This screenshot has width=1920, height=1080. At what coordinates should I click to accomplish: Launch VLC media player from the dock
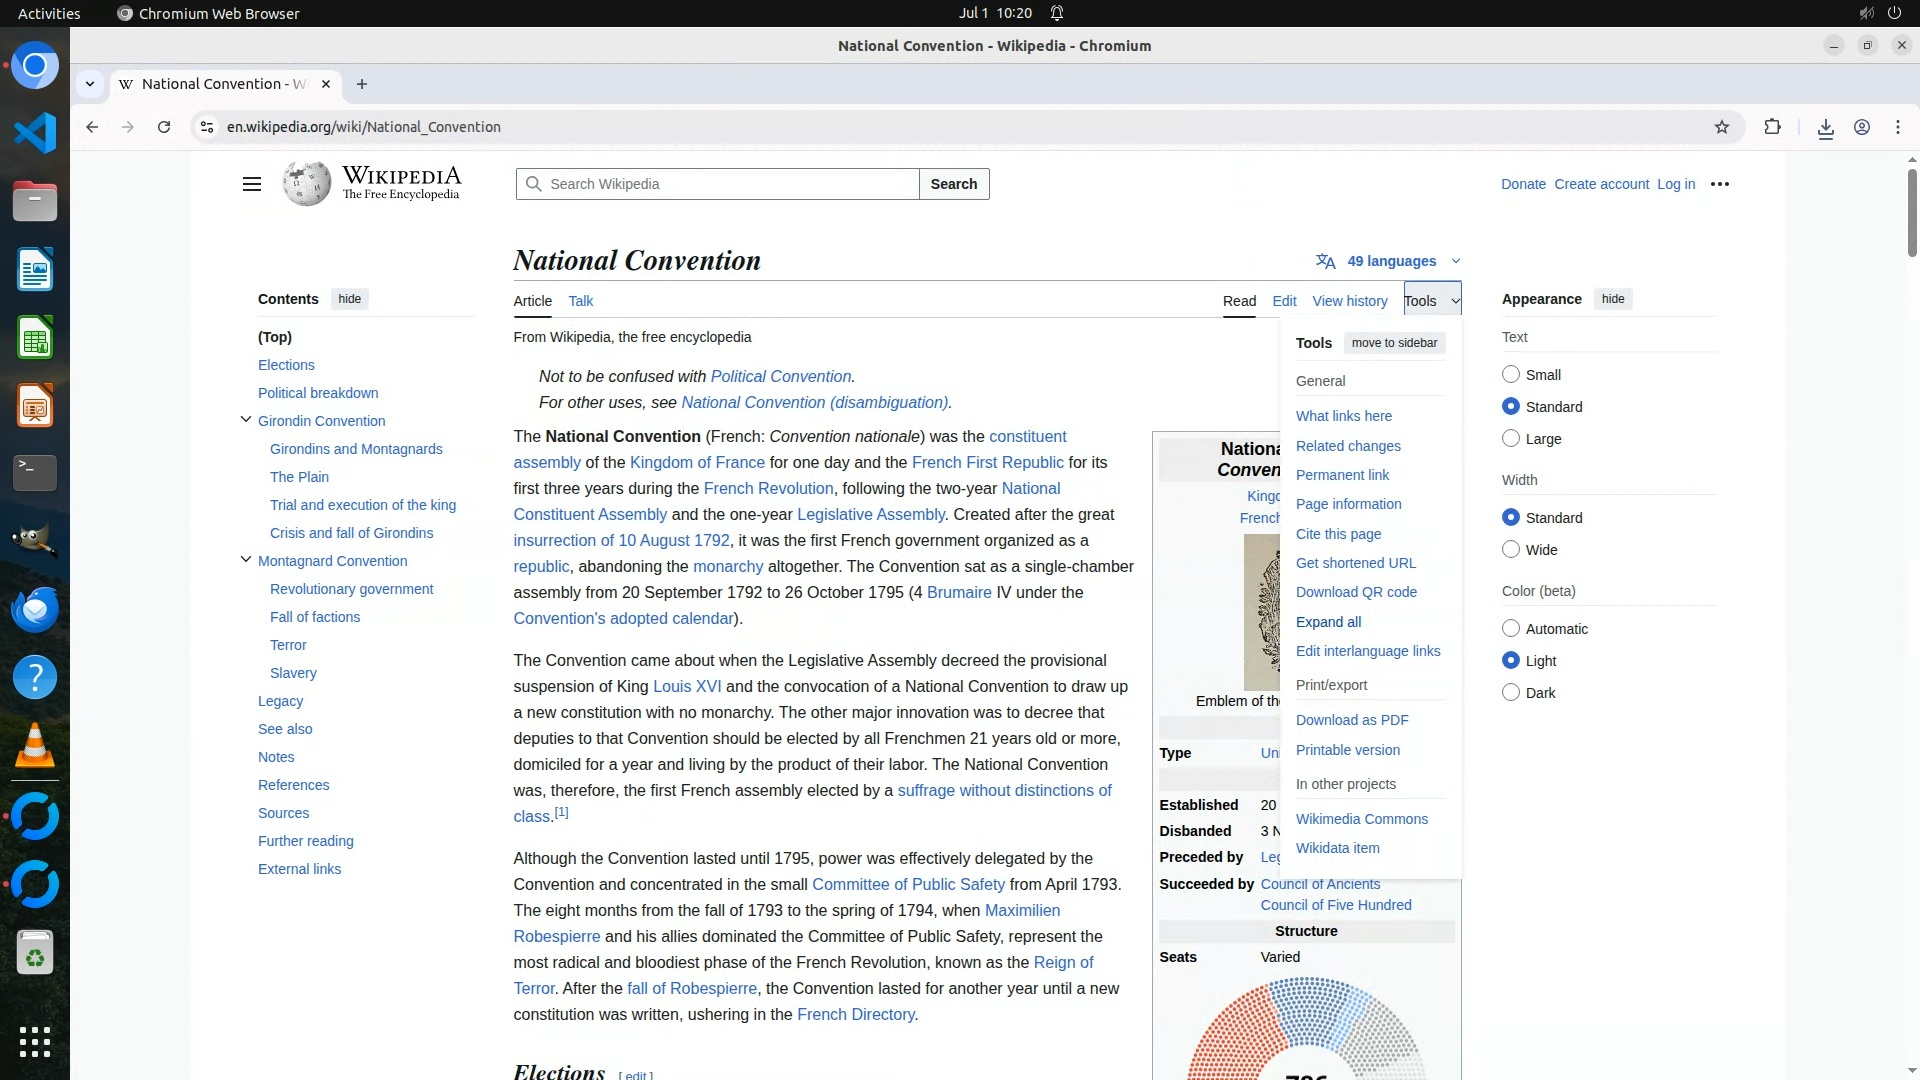click(35, 745)
